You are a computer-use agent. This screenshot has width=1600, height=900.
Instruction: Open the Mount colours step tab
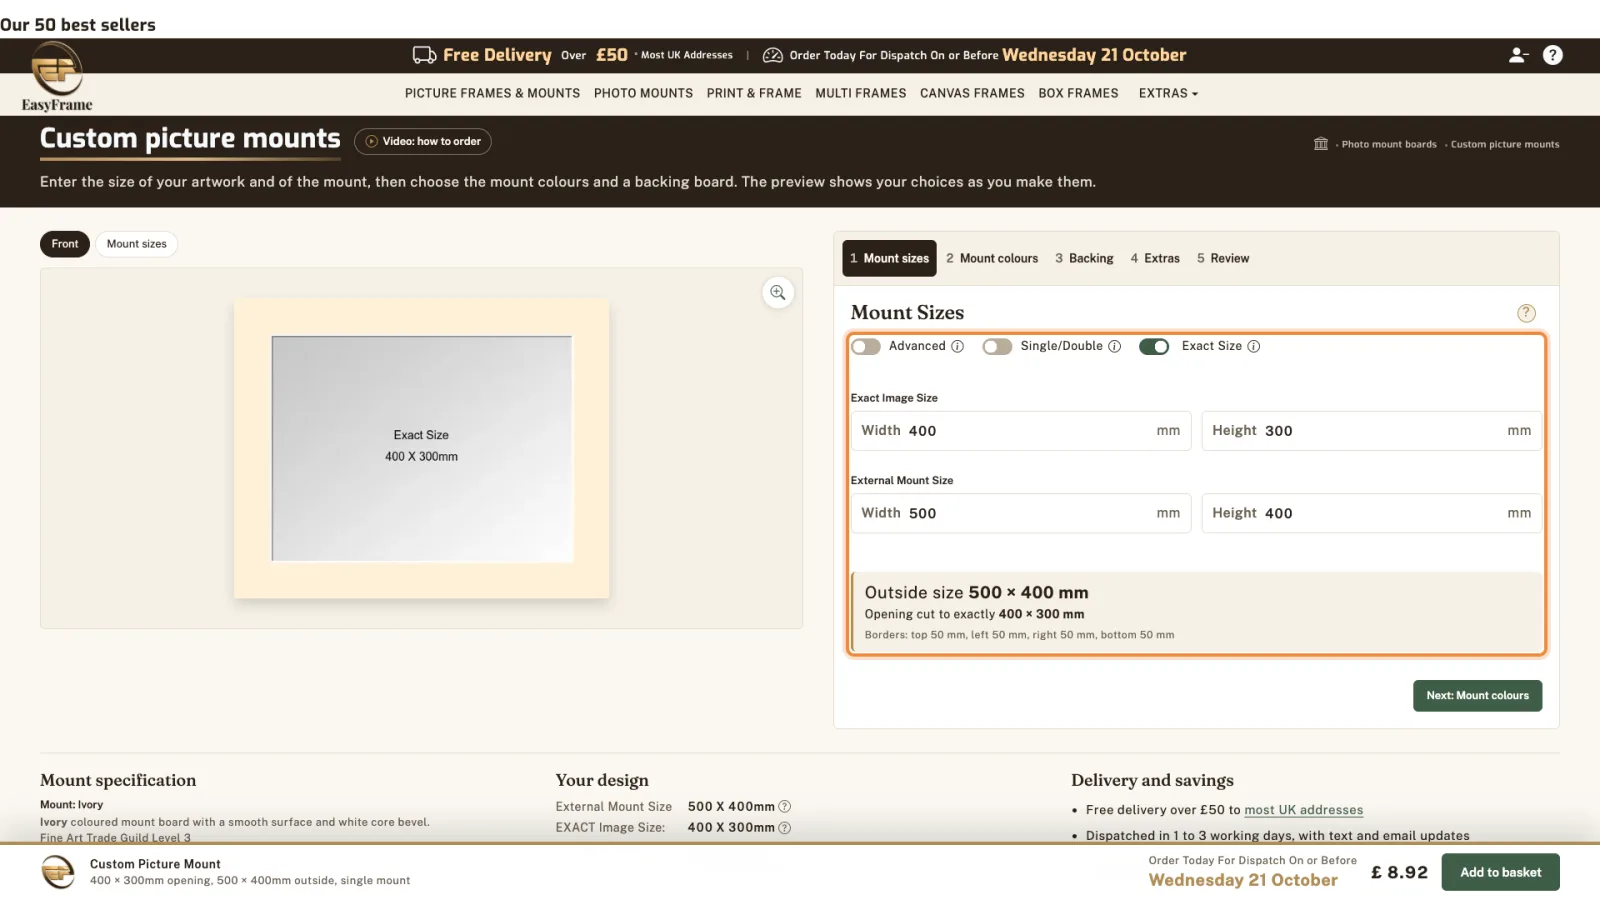[992, 258]
